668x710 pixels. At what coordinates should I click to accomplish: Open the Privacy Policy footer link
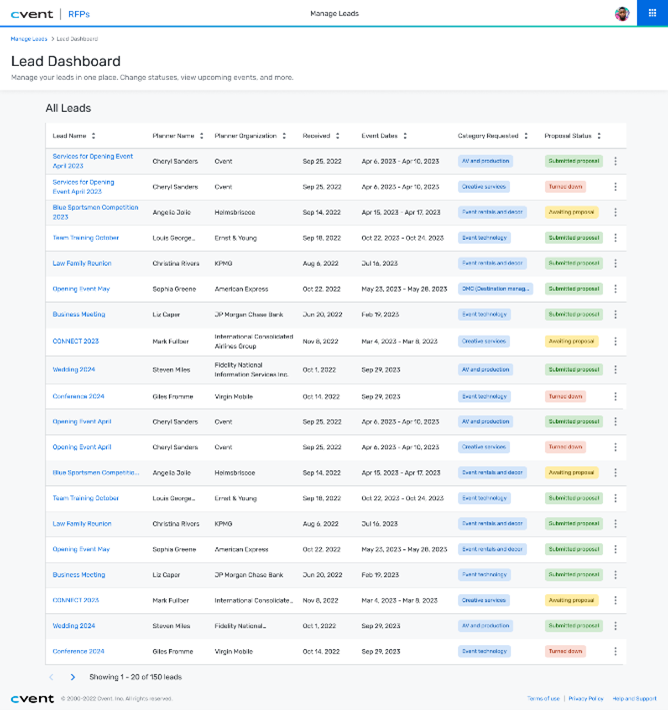(x=586, y=699)
